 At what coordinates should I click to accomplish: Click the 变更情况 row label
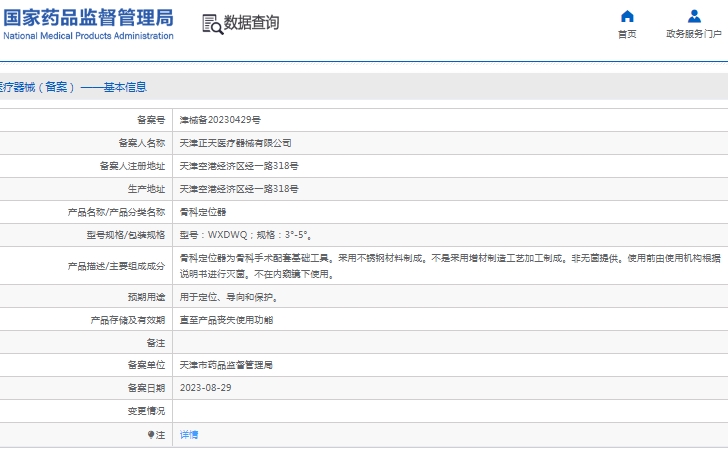click(146, 411)
